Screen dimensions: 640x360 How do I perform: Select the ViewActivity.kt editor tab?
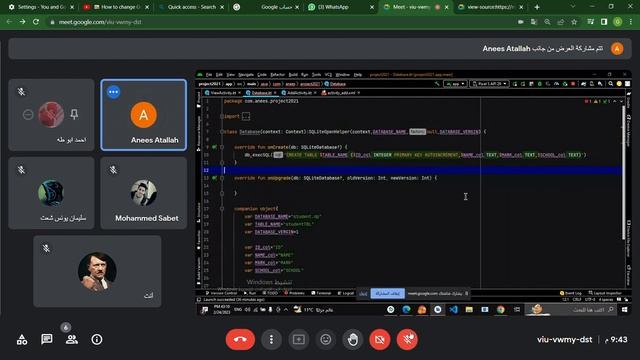[223, 93]
